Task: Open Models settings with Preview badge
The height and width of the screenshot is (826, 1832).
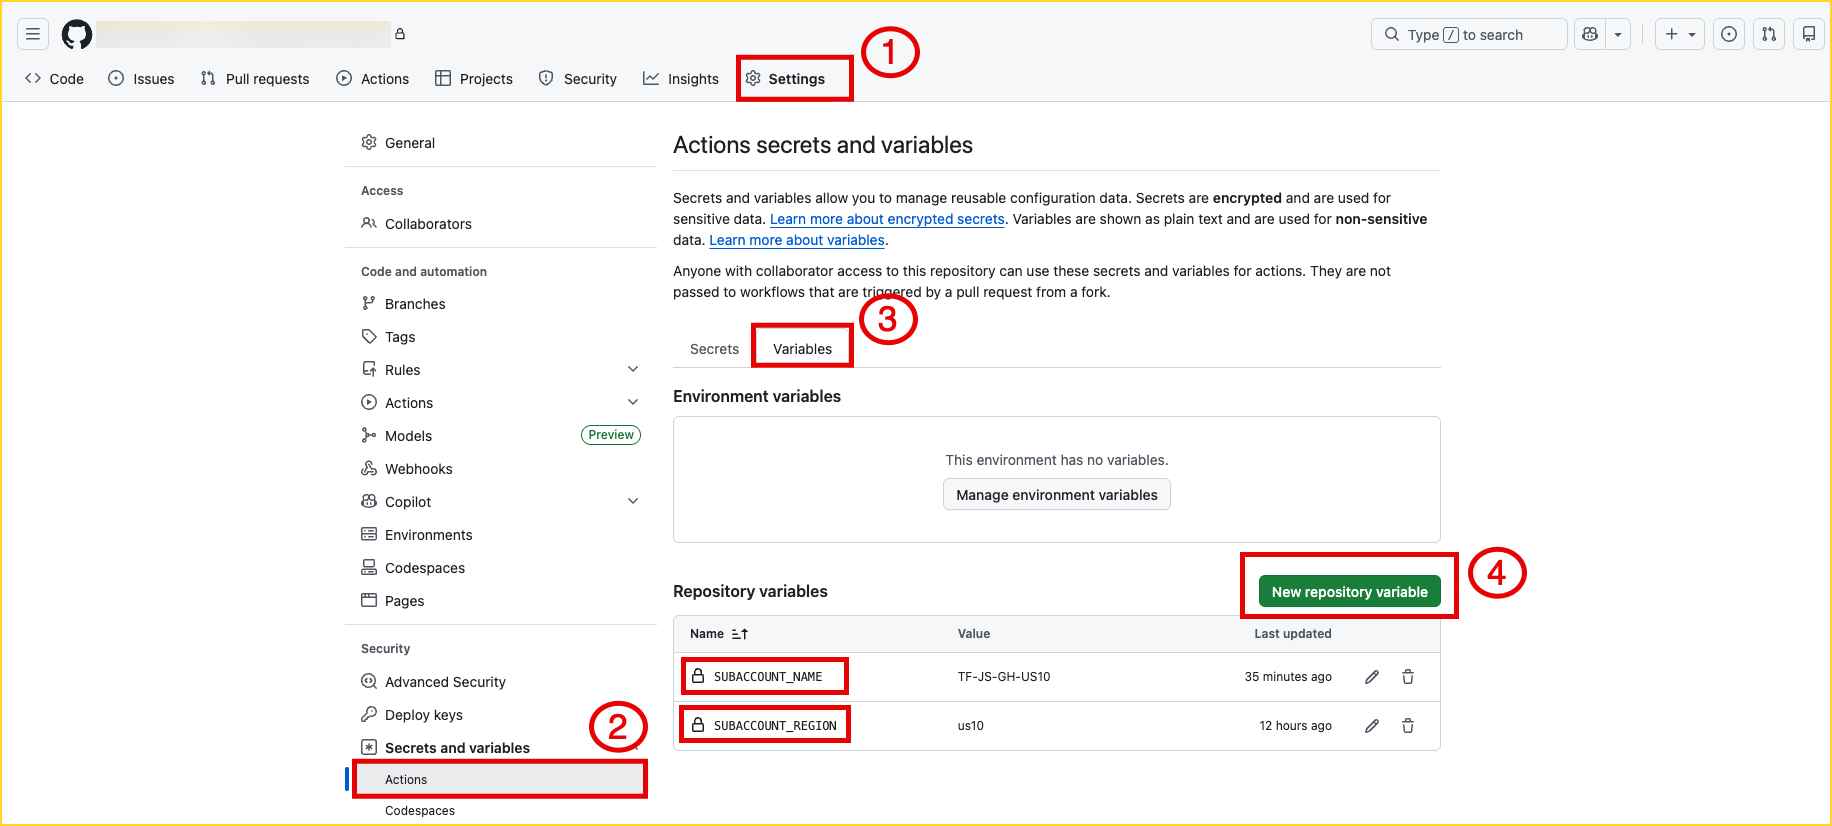Action: pos(501,436)
